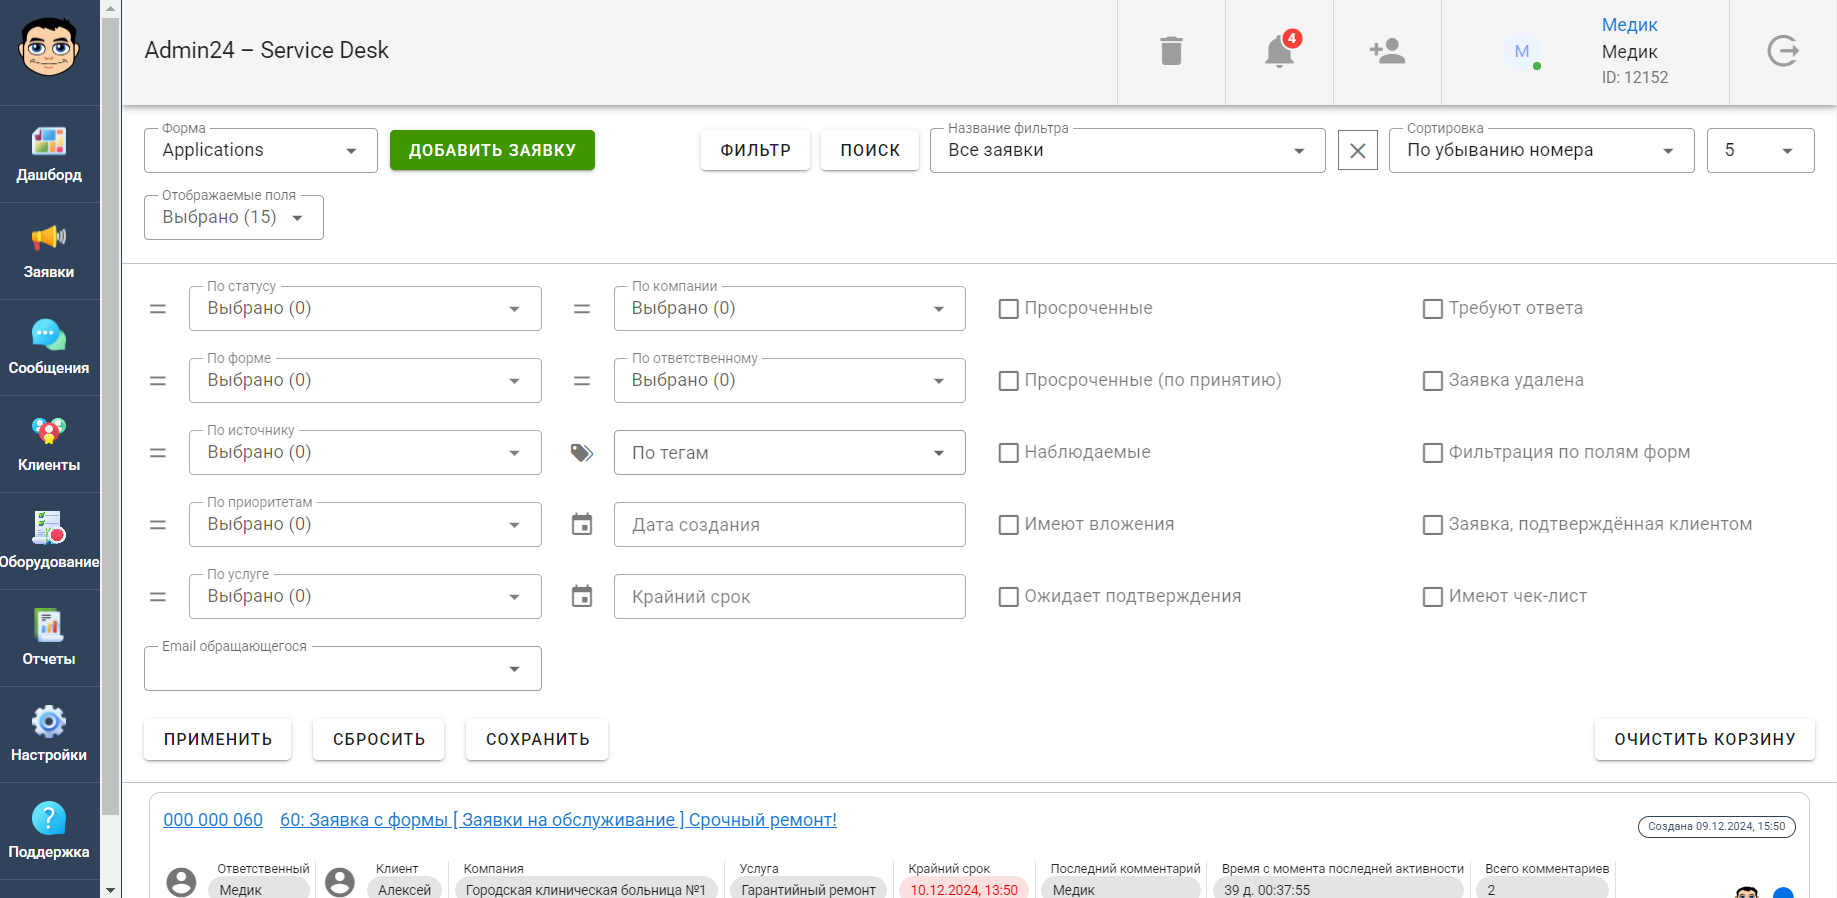
Task: Open Сообщения in the sidebar
Action: click(x=49, y=347)
